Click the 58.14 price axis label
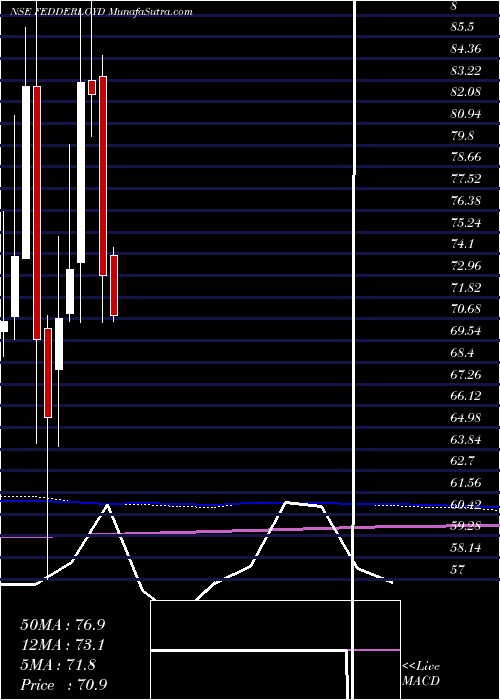 coord(466,548)
